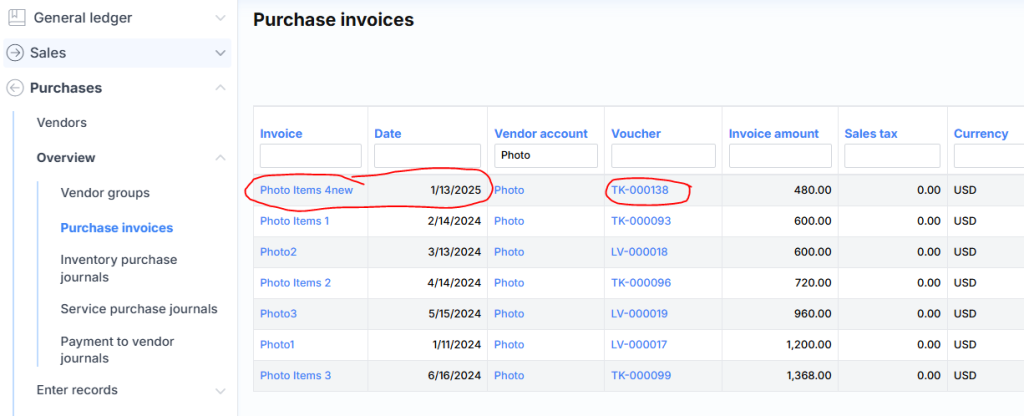Open voucher LV-000018 link
1024x416 pixels.
(640, 252)
